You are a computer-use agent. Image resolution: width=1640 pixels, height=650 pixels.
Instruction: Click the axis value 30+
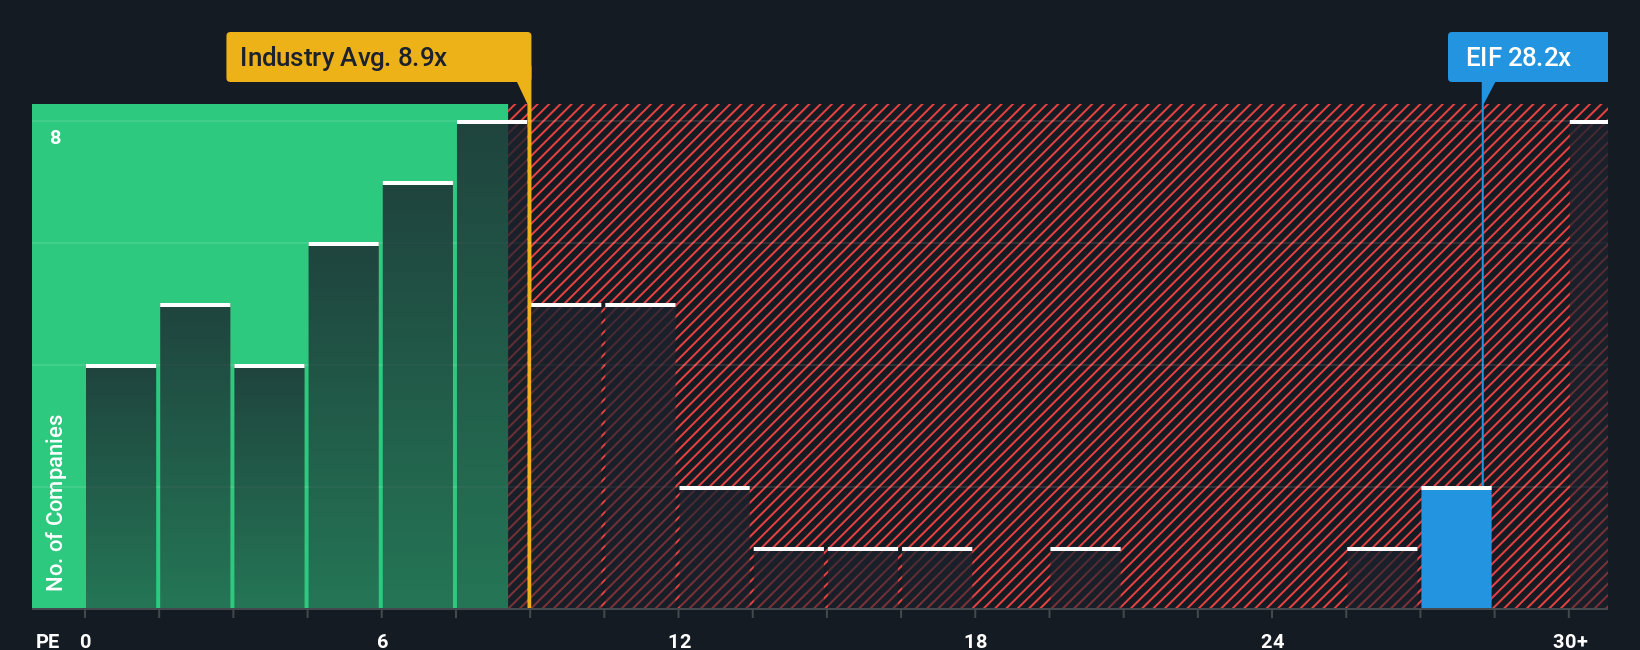(1571, 640)
